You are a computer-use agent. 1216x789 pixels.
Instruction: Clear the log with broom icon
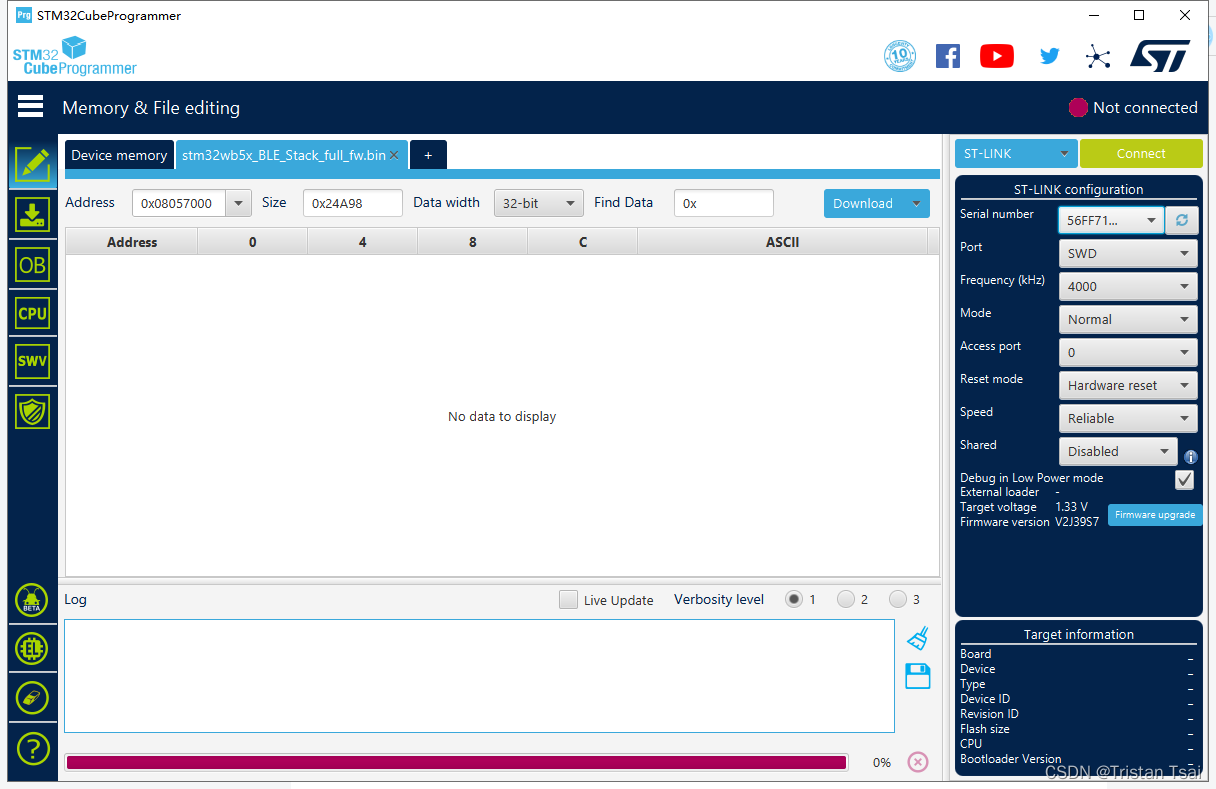918,638
